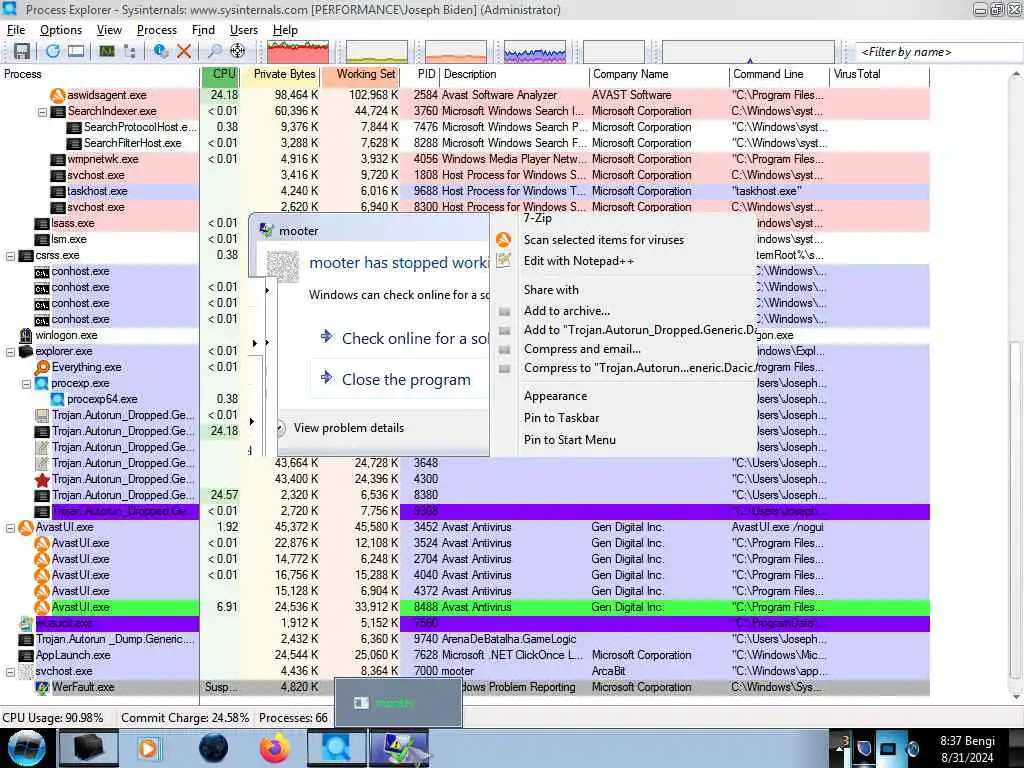Screen dimensions: 1024x768
Task: Click the winlogon.exe process icon
Action: [x=25, y=335]
